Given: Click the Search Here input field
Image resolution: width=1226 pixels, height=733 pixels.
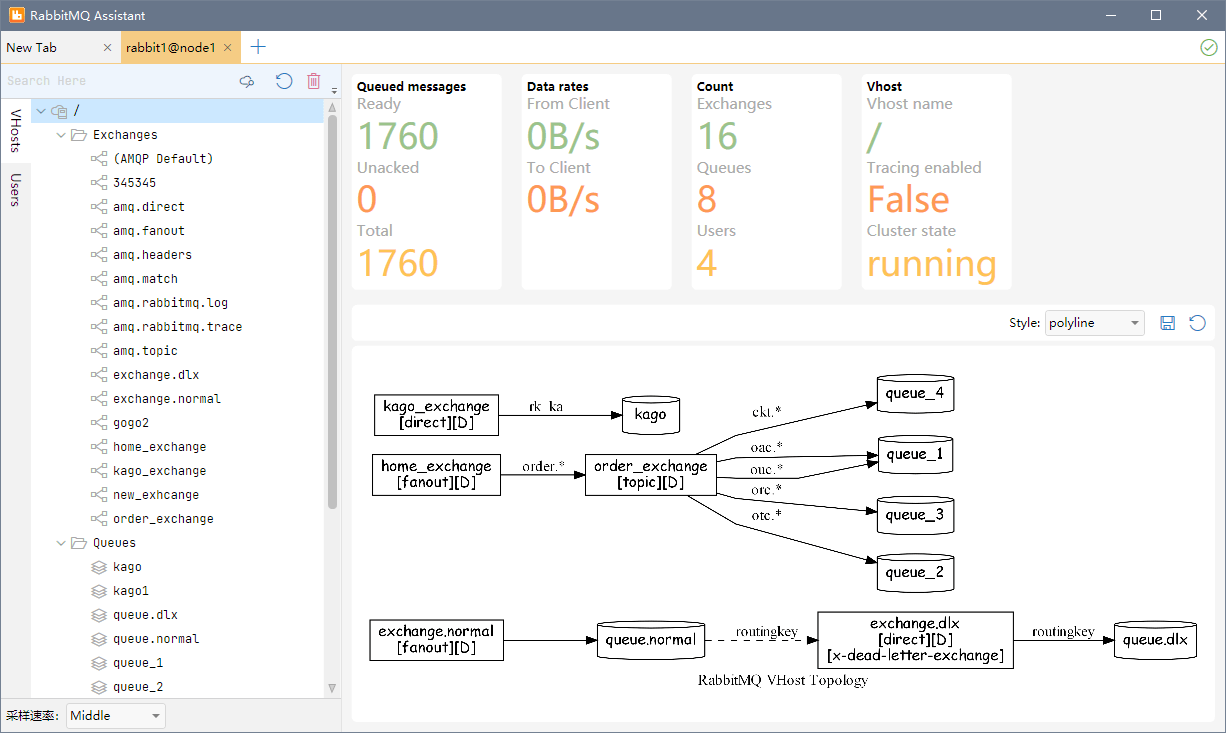Looking at the screenshot, I should tap(118, 81).
